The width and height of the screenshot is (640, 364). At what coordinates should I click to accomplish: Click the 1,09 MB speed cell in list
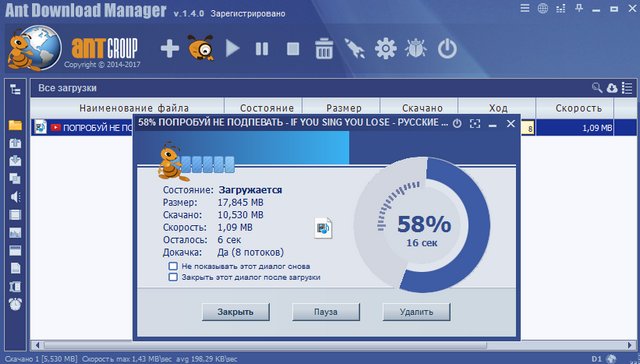[574, 128]
